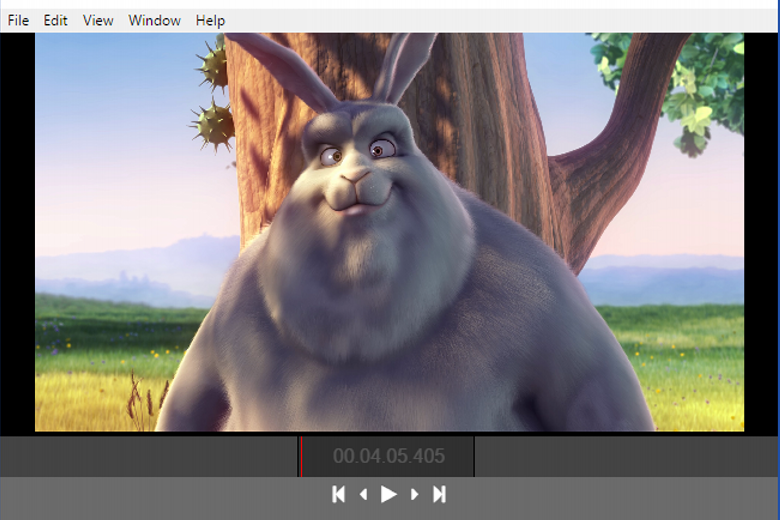Click the timecode field 00.04.05.405
The image size is (780, 520).
point(389,456)
